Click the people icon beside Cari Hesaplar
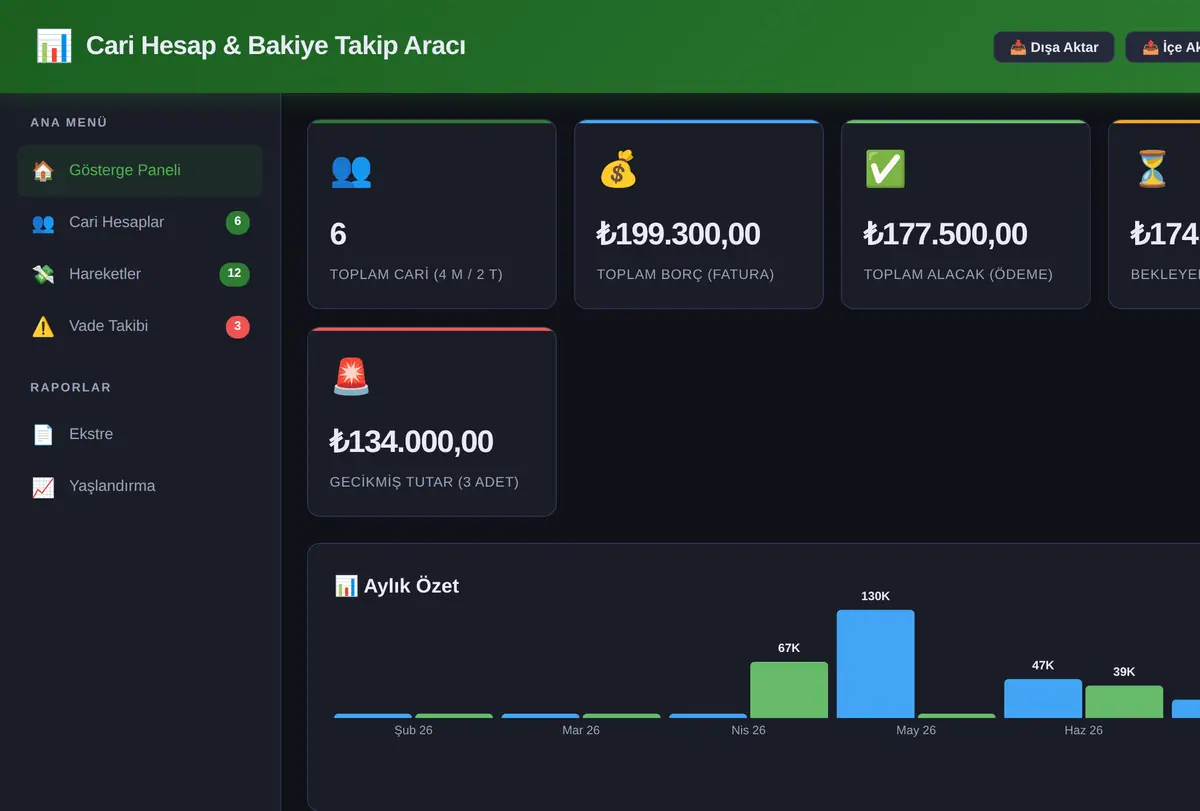Screen dimensions: 1200x811 coord(43,223)
